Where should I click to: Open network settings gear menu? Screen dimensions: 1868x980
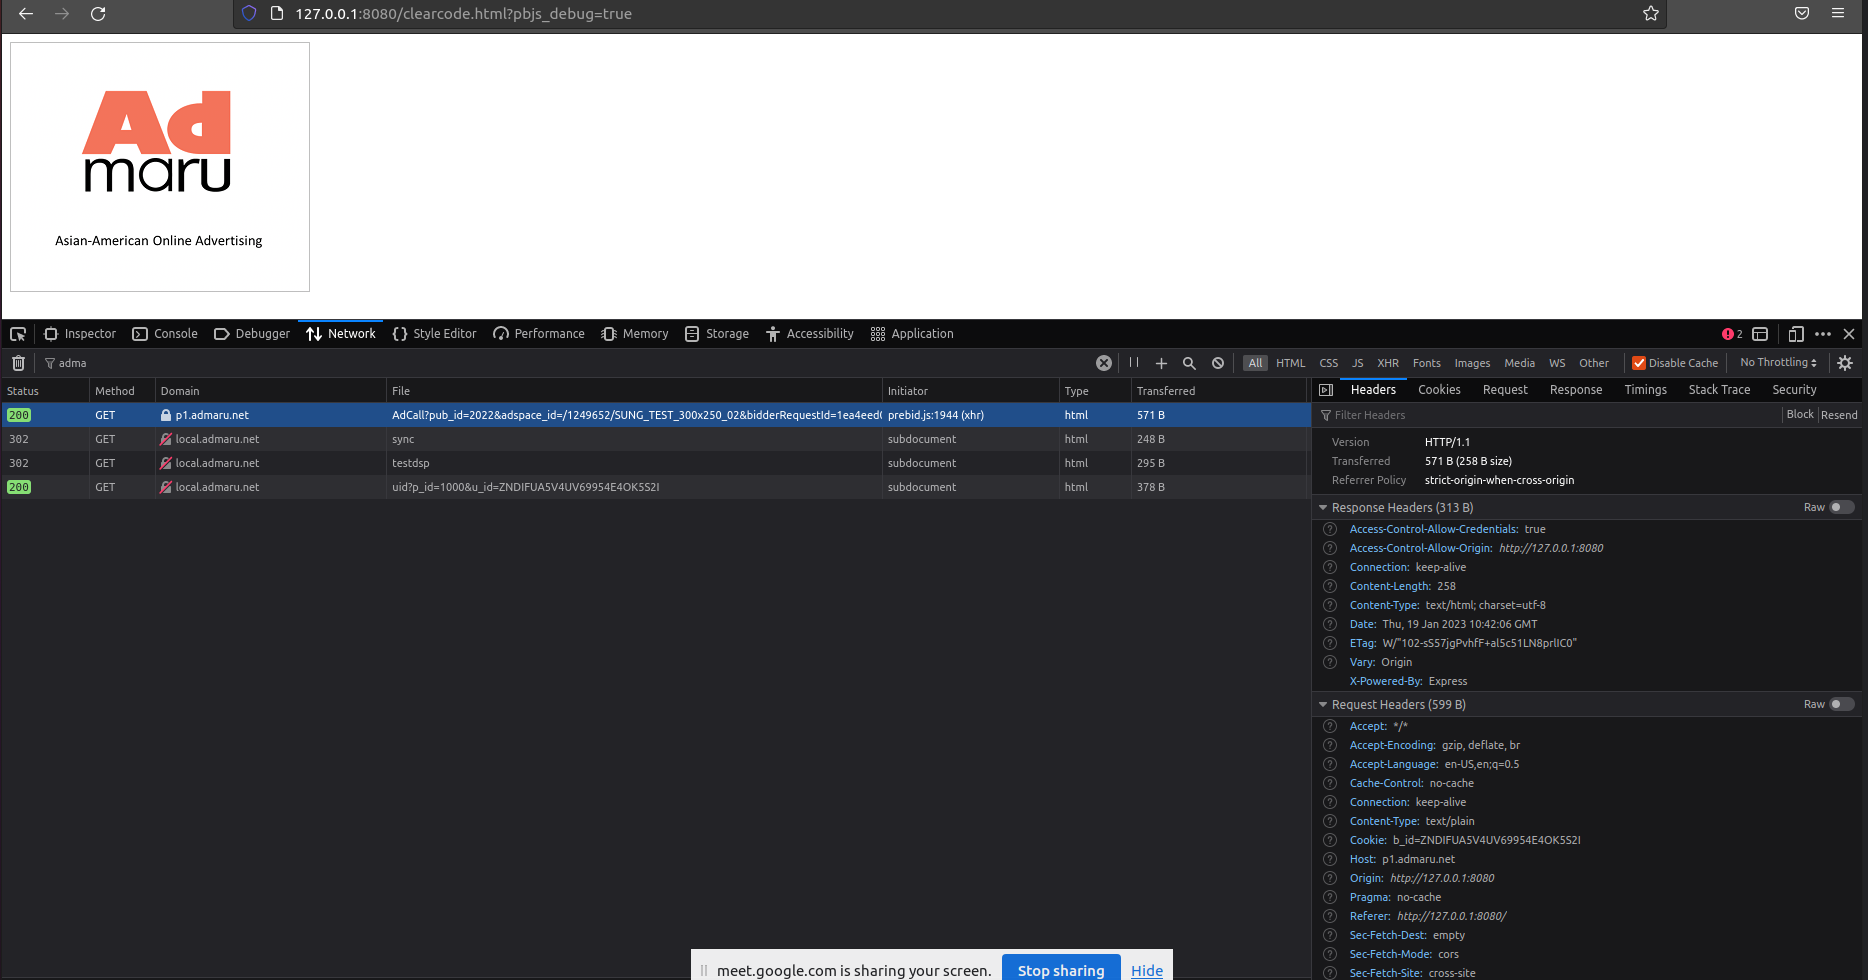[x=1845, y=363]
